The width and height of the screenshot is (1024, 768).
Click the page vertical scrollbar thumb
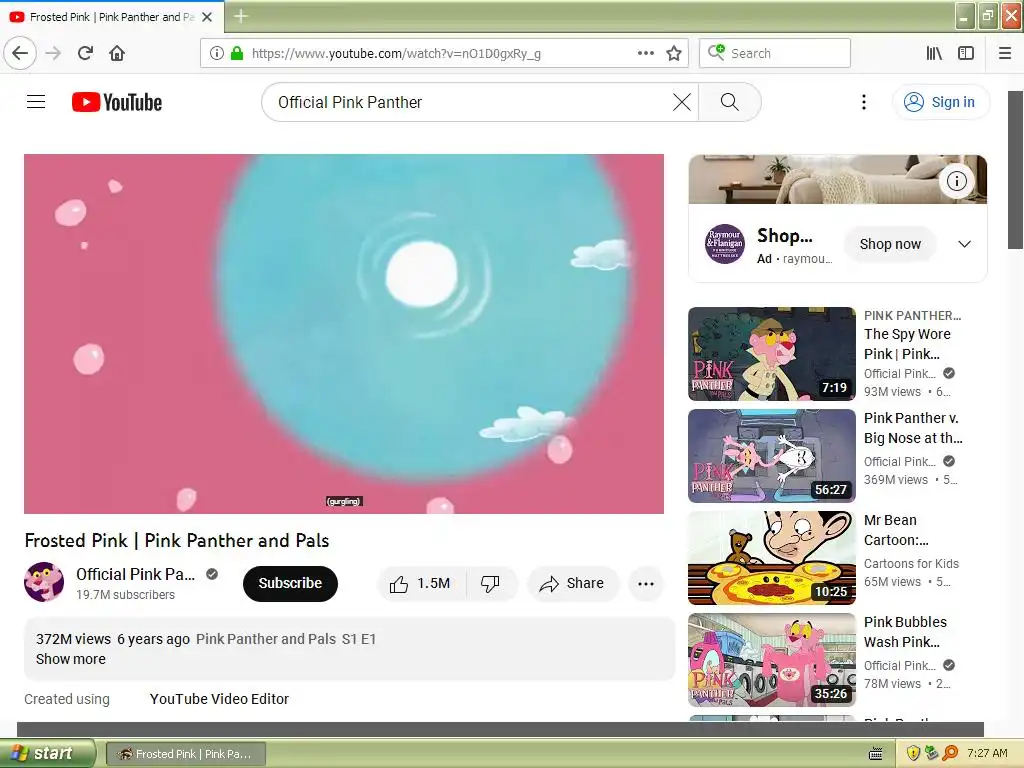coord(1016,170)
